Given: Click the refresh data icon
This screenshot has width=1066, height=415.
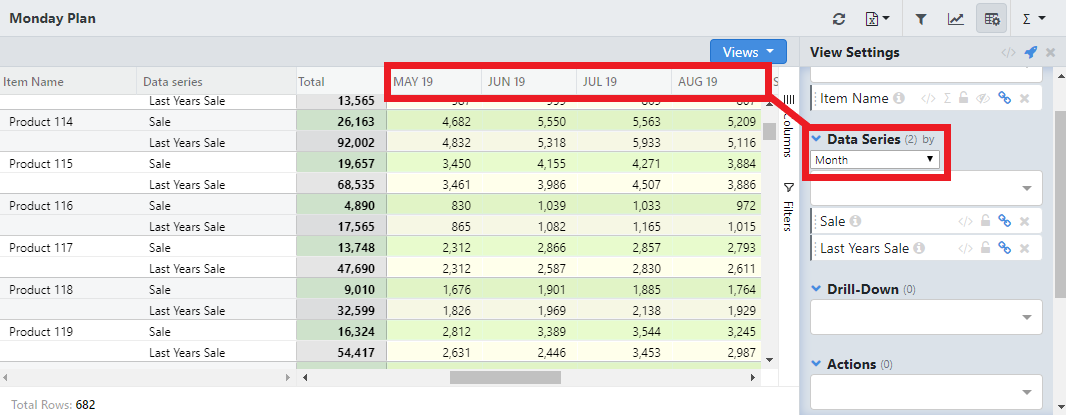Looking at the screenshot, I should point(839,19).
